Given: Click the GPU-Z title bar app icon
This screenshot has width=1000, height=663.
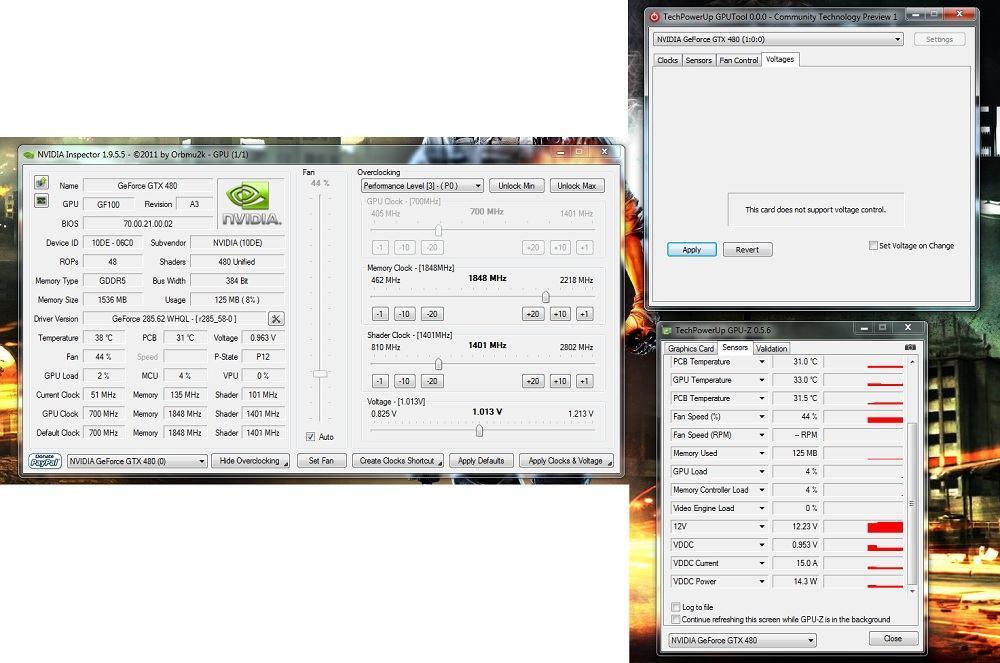Looking at the screenshot, I should (666, 330).
